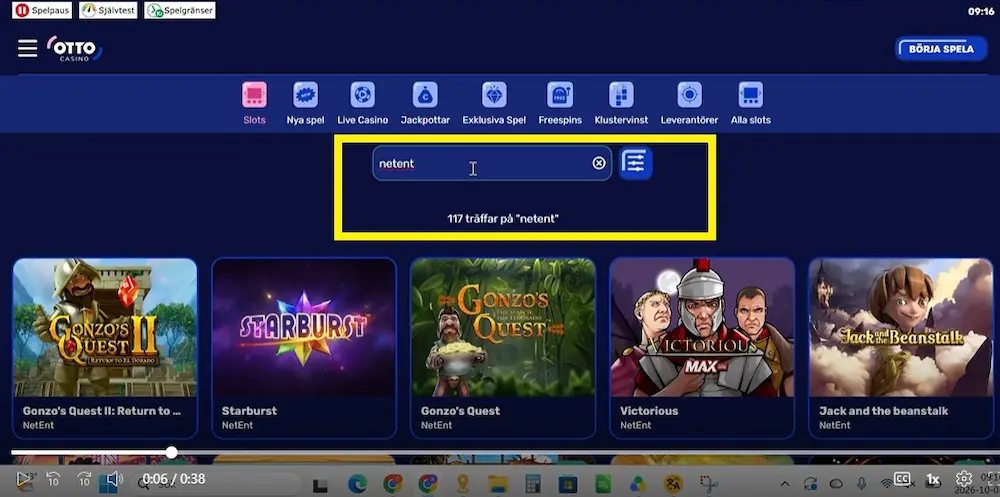Mute the video with the speaker icon
The image size is (1000, 497).
click(x=114, y=478)
